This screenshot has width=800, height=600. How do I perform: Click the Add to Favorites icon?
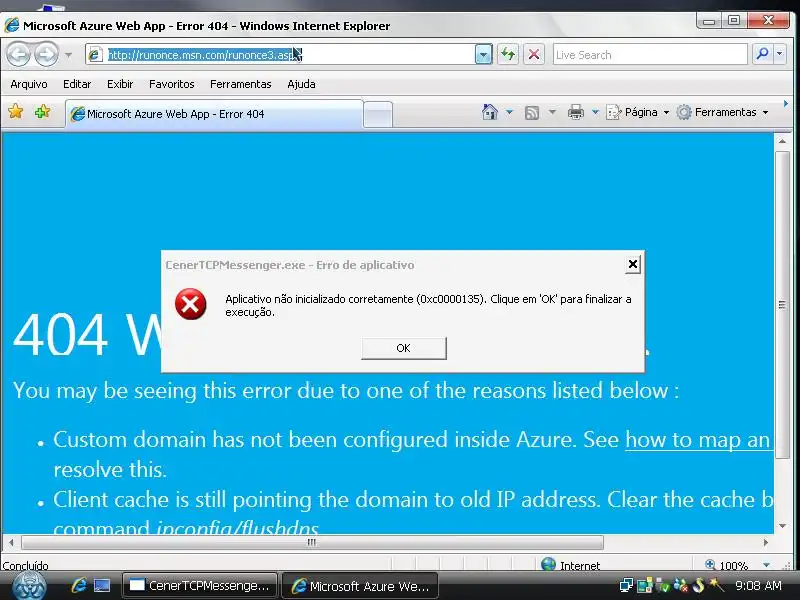[x=42, y=111]
